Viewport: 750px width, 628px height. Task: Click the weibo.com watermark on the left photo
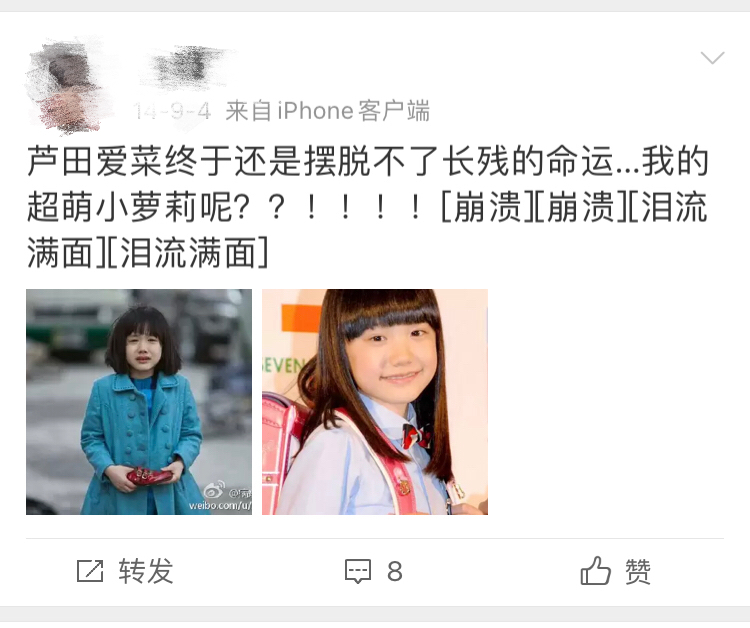(220, 505)
